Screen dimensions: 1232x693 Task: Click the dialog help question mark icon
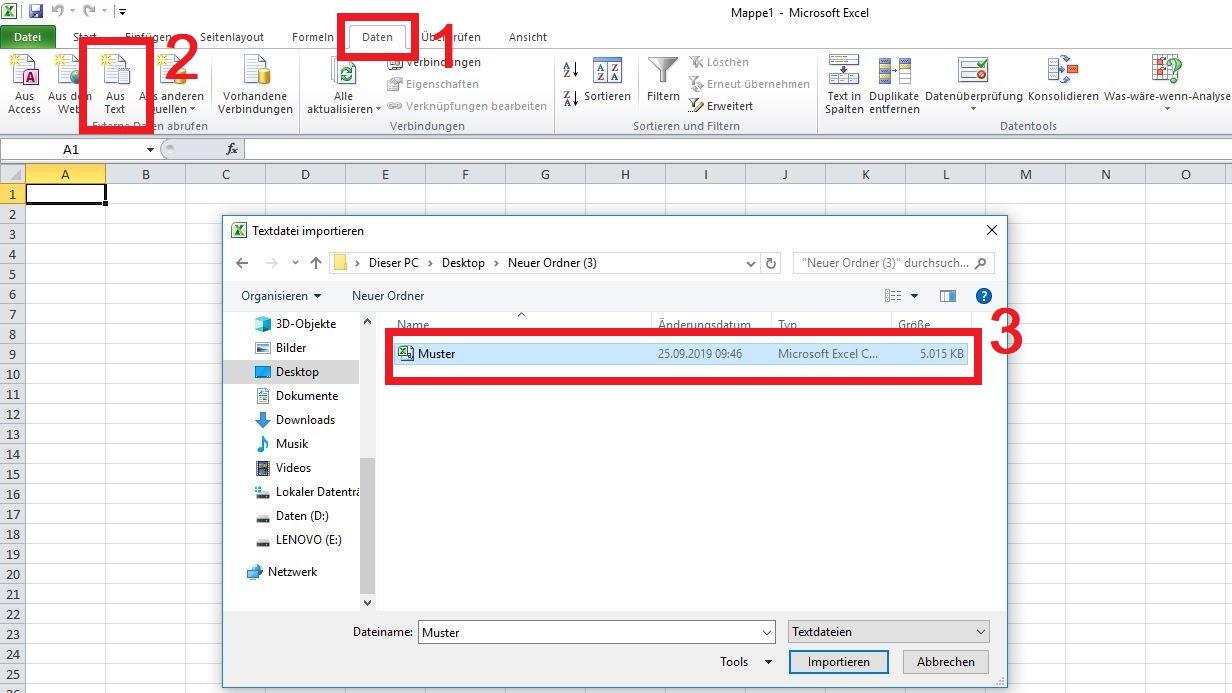coord(983,296)
